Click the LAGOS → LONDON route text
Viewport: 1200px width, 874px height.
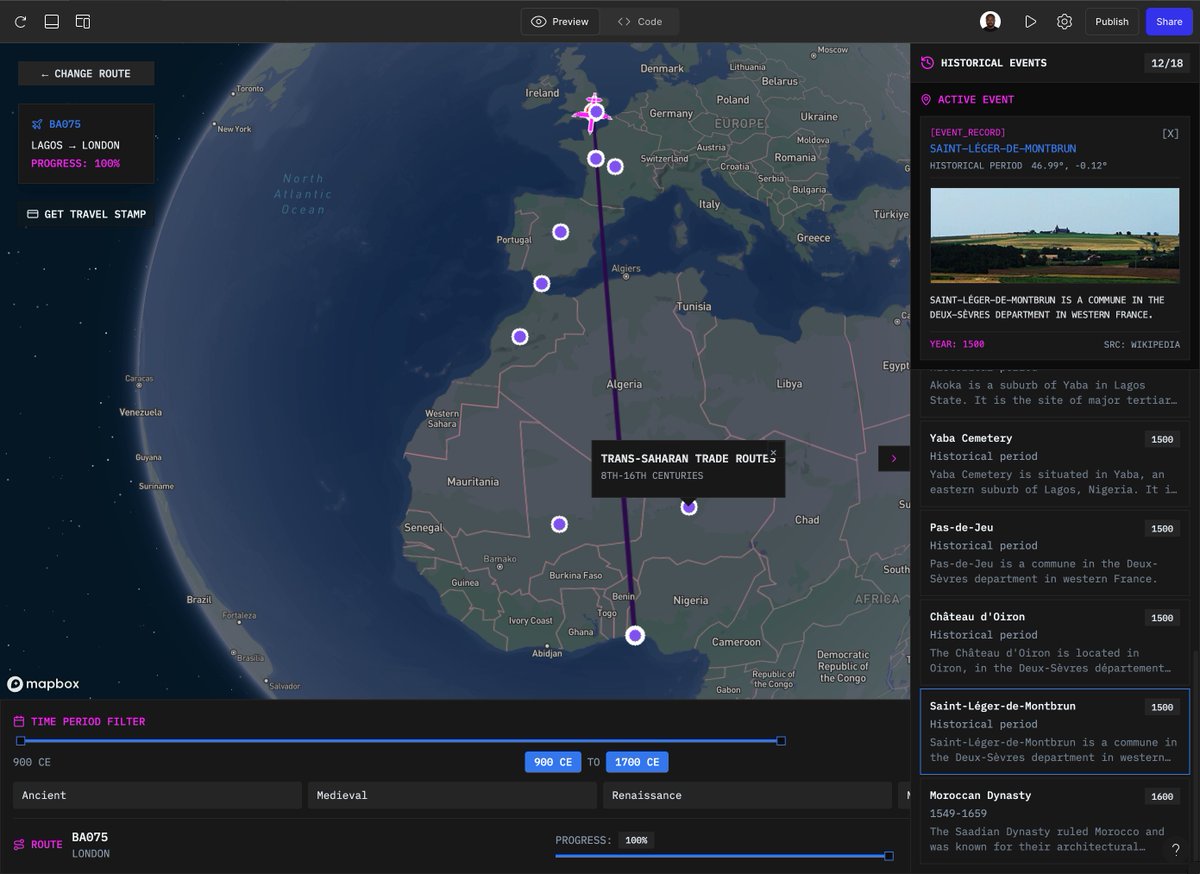(75, 145)
